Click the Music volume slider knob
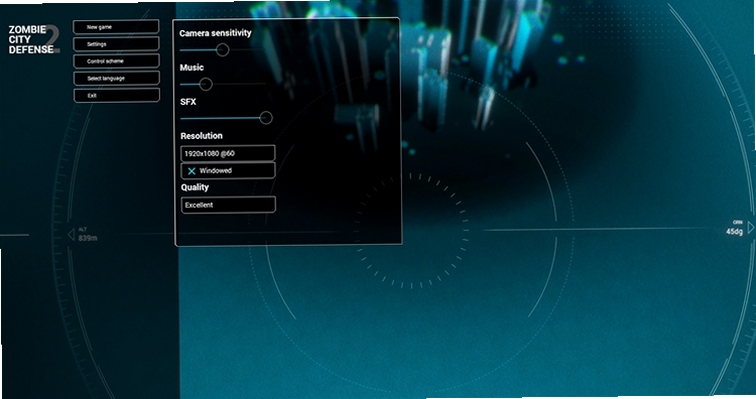Viewport: 756px width, 399px height. (x=206, y=84)
